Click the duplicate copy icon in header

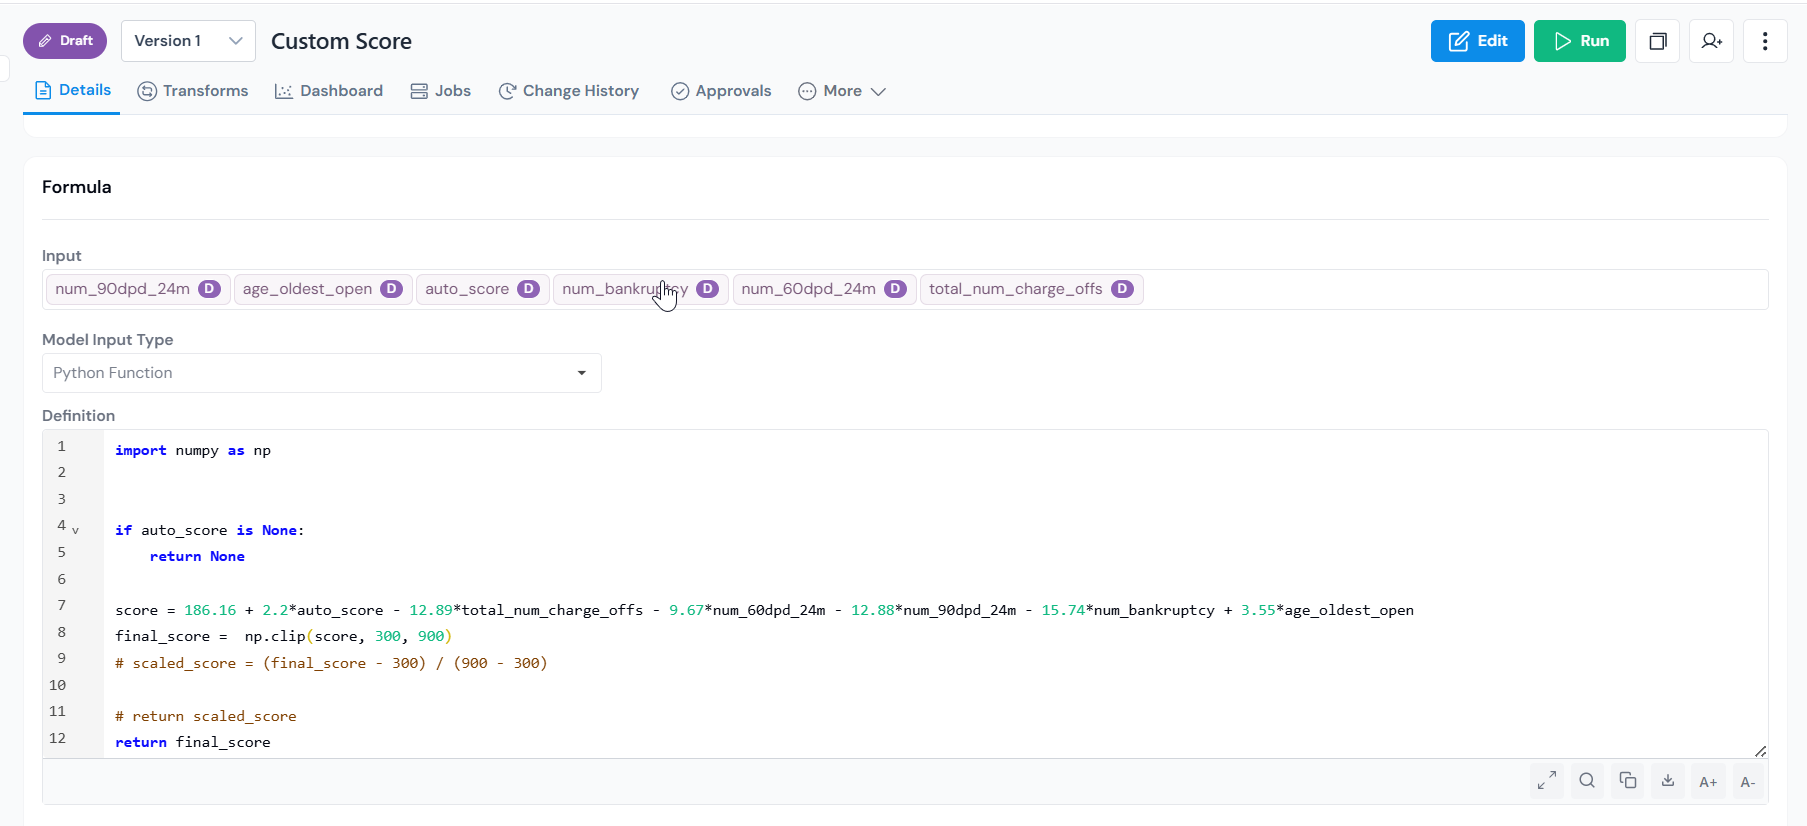pyautogui.click(x=1657, y=41)
